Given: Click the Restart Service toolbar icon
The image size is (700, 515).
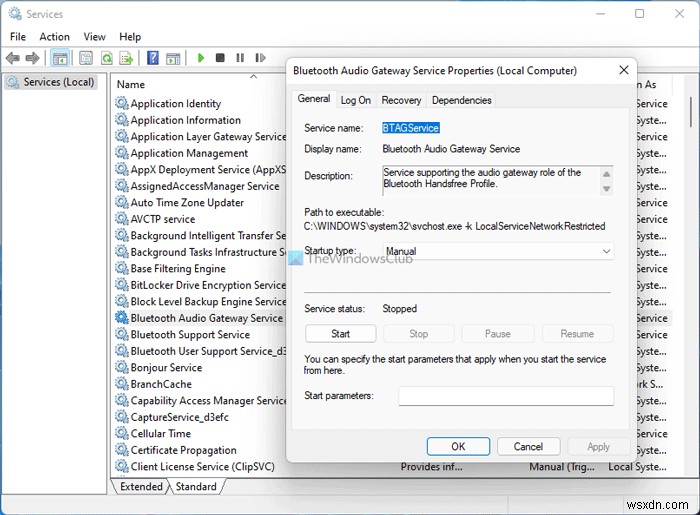Looking at the screenshot, I should click(260, 58).
